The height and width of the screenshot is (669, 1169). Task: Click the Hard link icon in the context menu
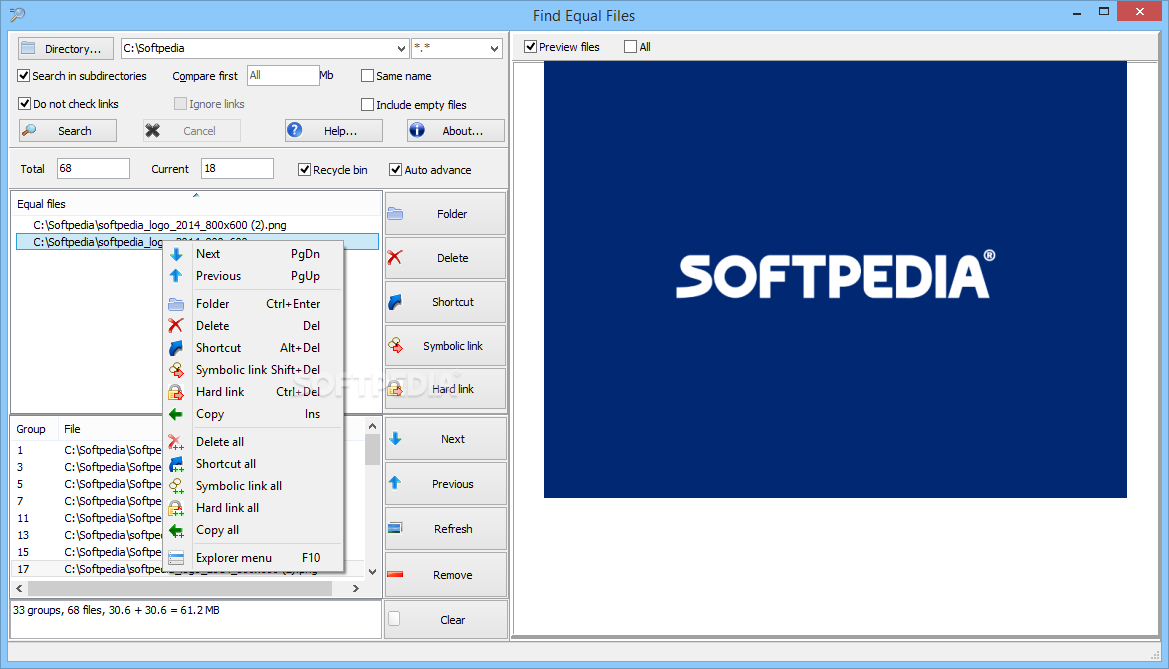pos(176,392)
